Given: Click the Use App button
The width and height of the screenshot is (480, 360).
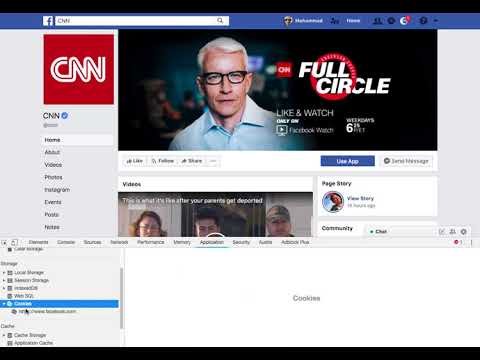Looking at the screenshot, I should [x=348, y=161].
